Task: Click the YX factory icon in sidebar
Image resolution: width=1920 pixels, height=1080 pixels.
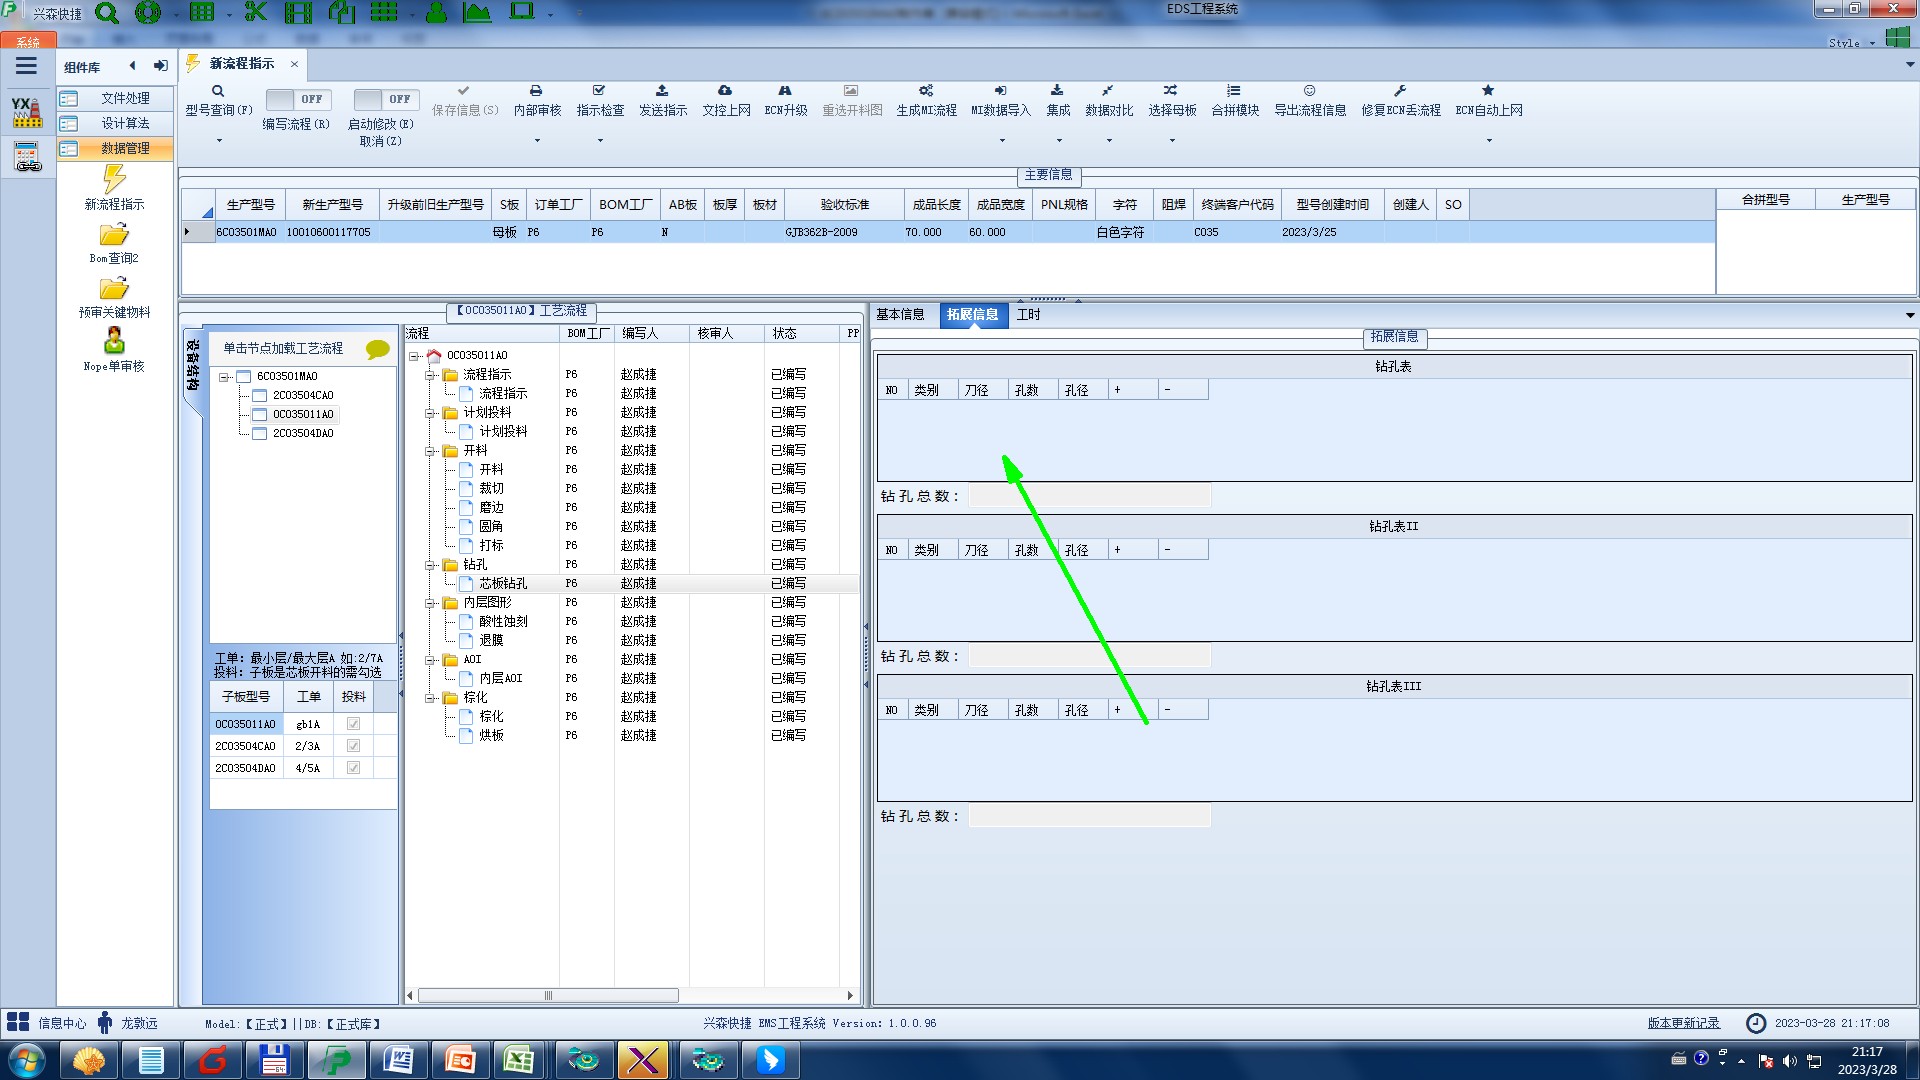Action: click(x=27, y=112)
